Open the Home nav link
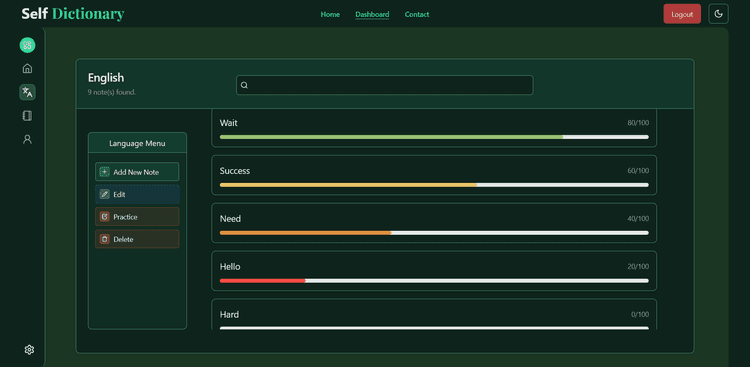The image size is (750, 367). tap(330, 14)
